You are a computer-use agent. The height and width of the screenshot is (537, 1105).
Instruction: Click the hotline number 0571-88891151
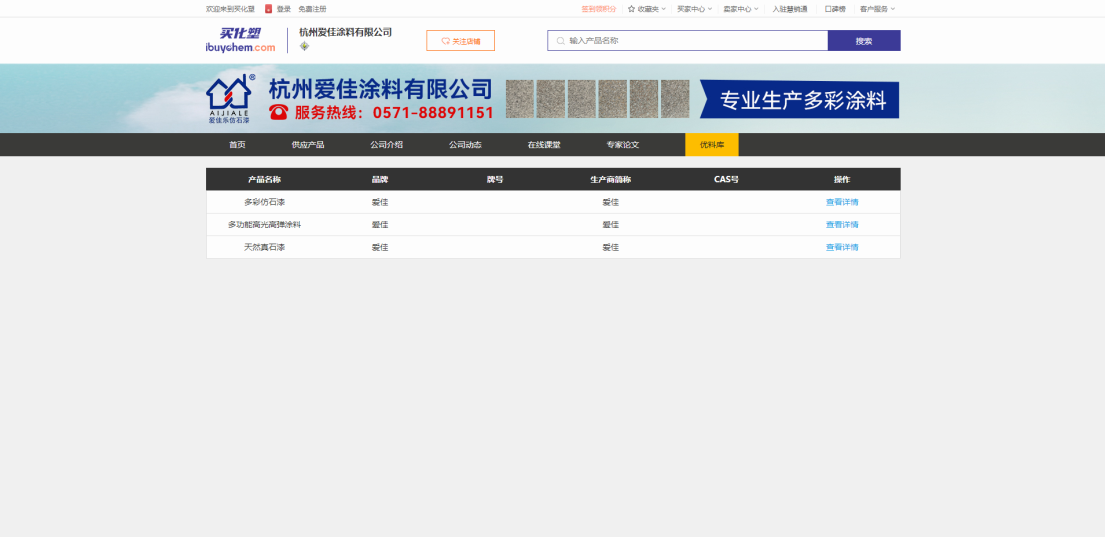433,113
